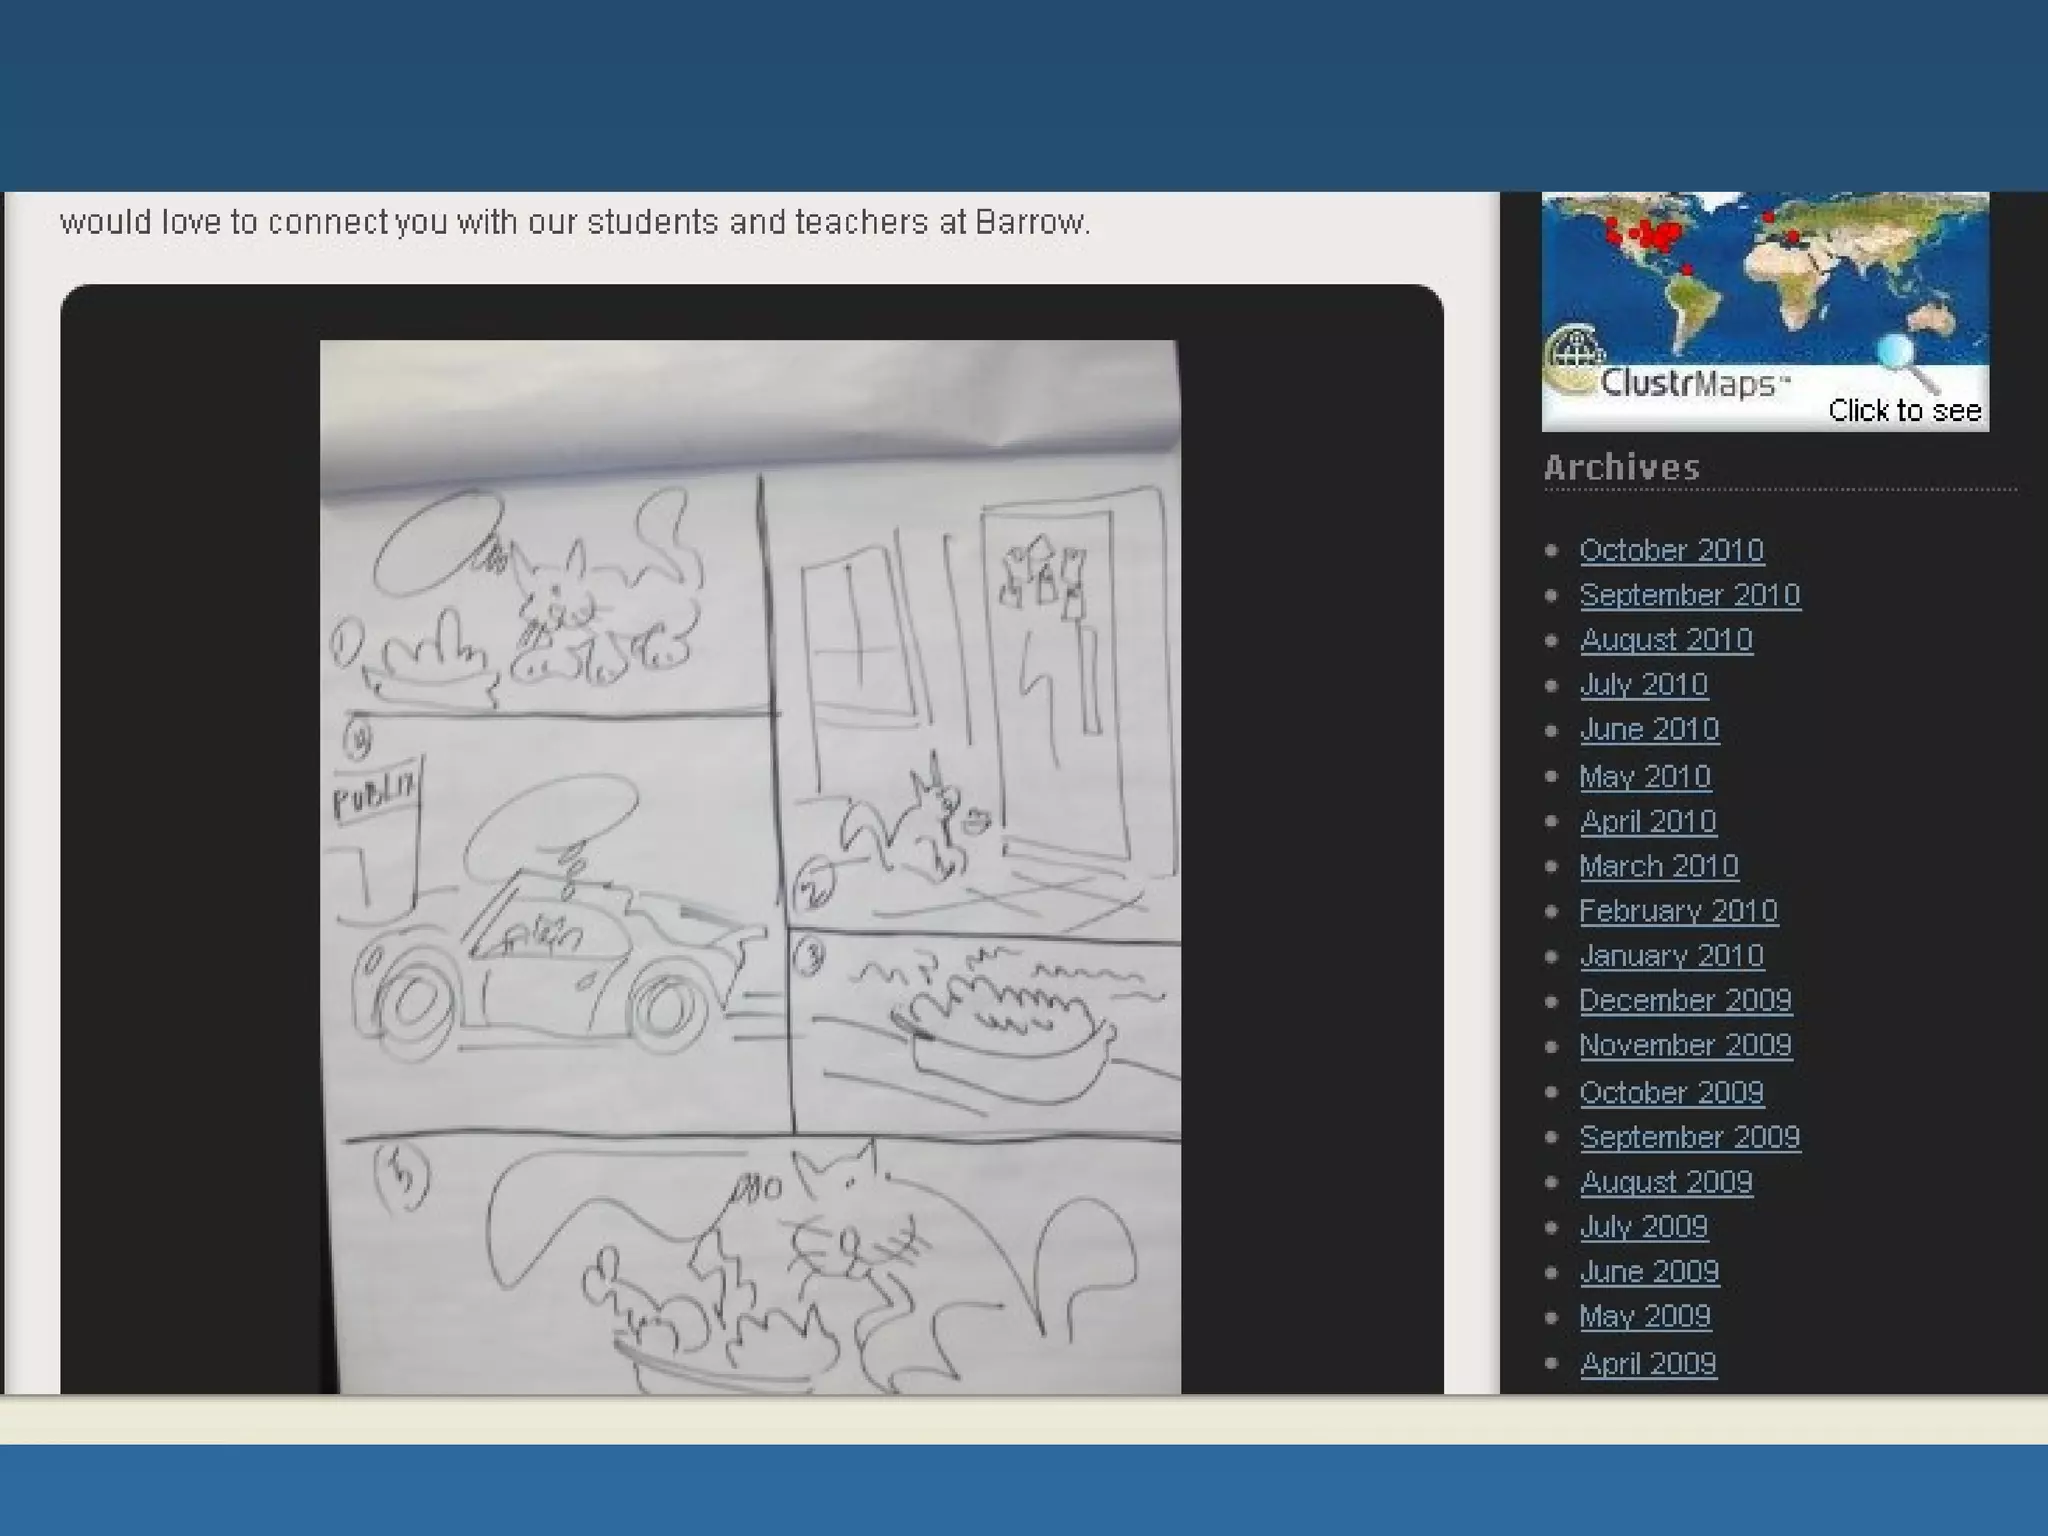Click the July 2010 archive link
Screen dimensions: 2048x1536
click(1643, 685)
